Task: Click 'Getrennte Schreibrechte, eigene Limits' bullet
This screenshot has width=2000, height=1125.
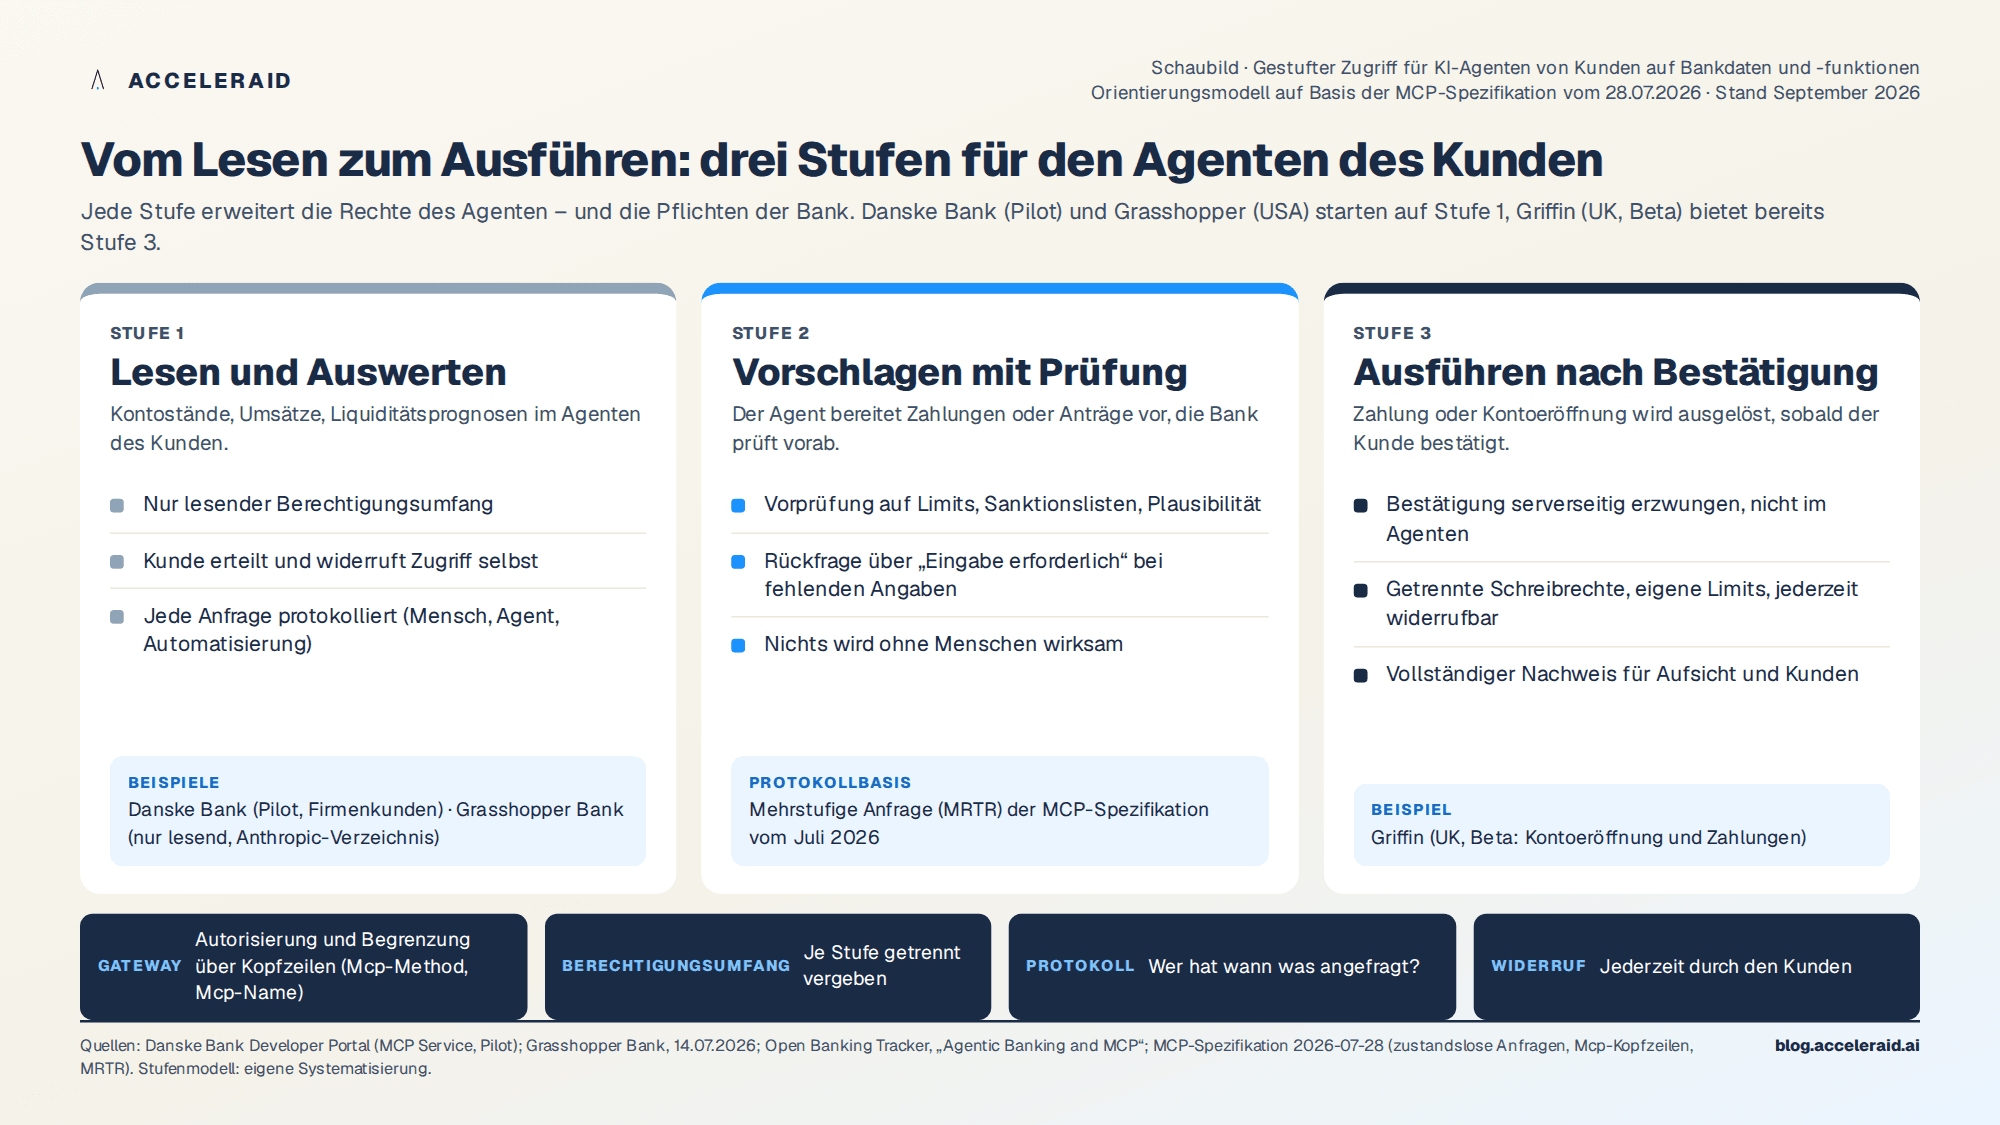Action: (1621, 603)
